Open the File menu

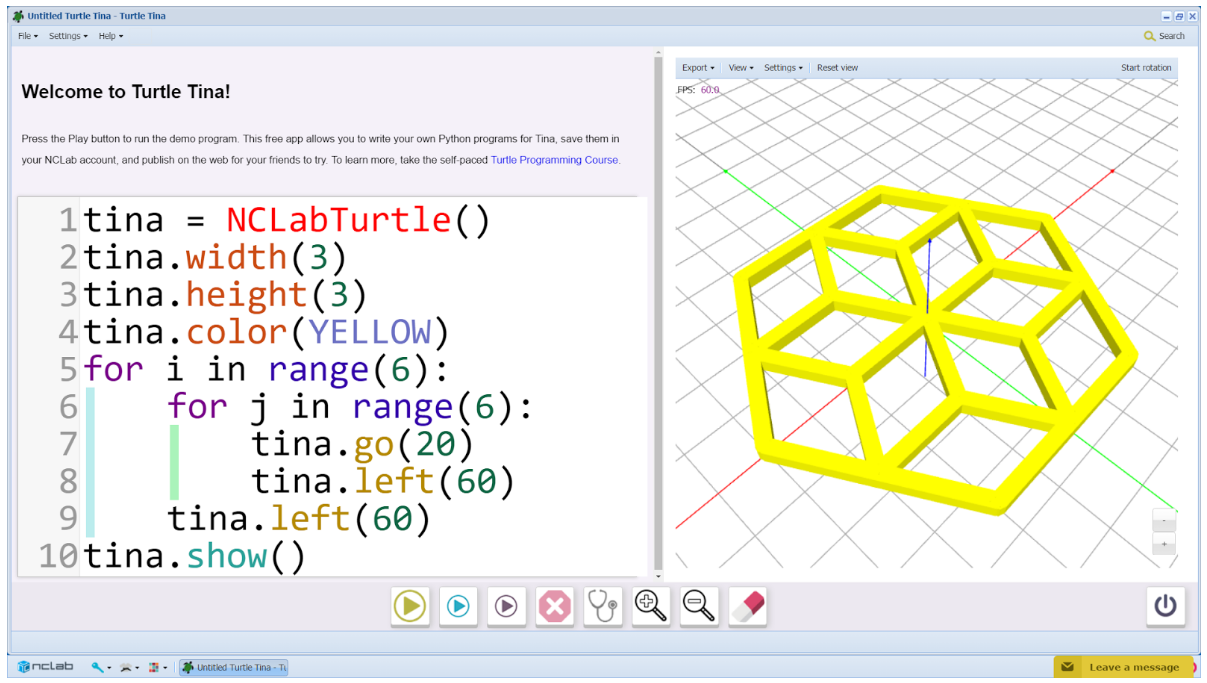pos(27,36)
